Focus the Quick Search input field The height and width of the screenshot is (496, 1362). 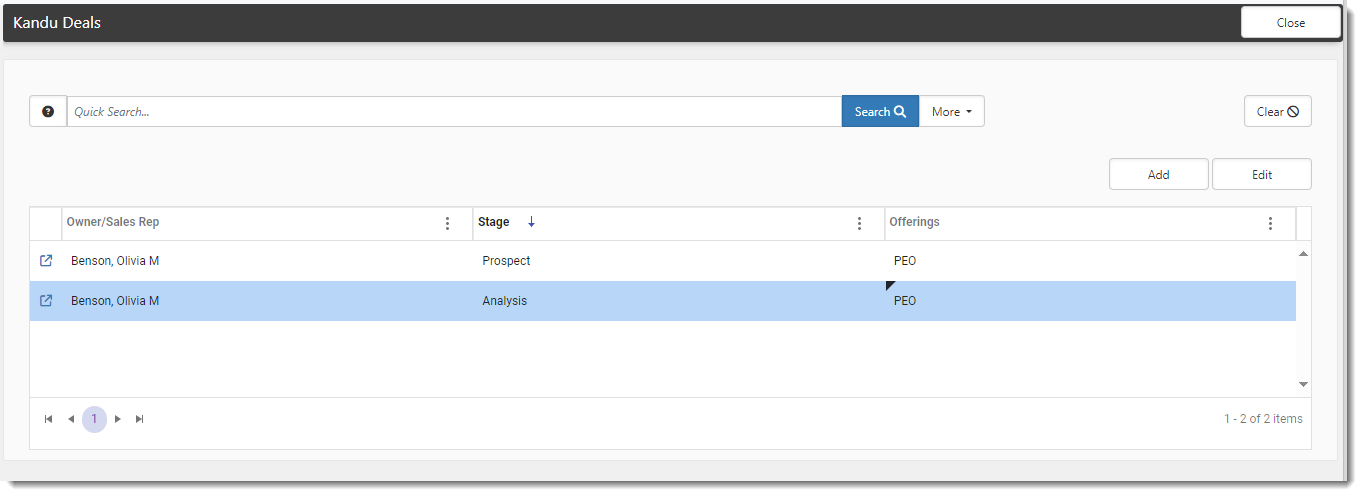click(454, 112)
